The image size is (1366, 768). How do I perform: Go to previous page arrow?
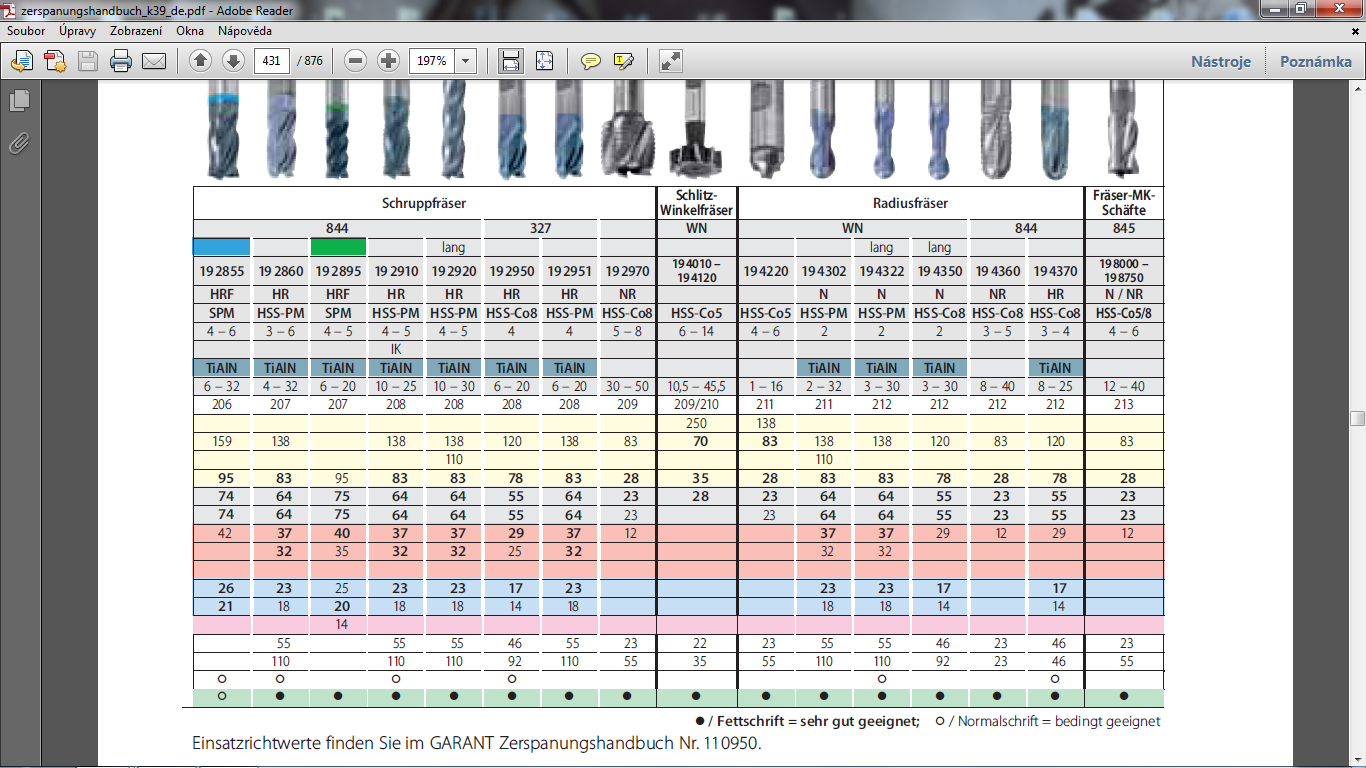200,61
